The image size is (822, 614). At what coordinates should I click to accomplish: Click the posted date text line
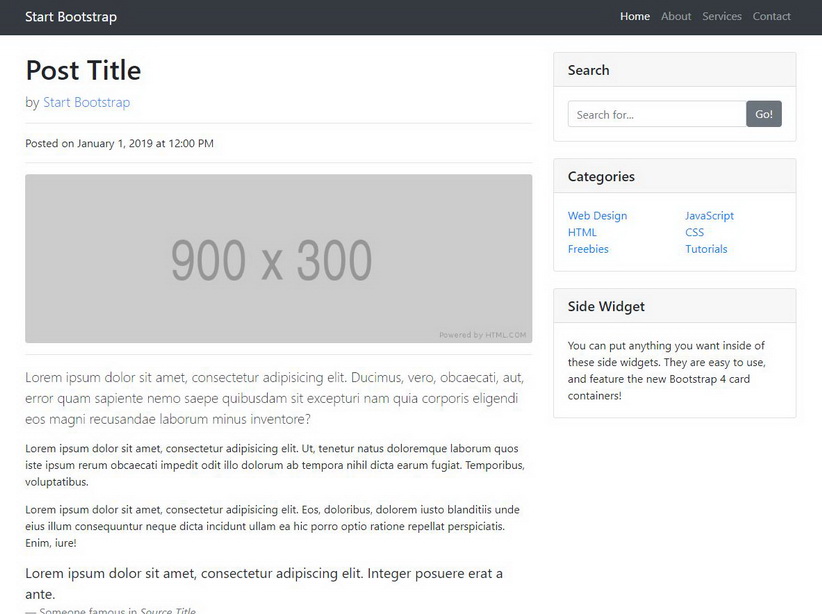(119, 144)
